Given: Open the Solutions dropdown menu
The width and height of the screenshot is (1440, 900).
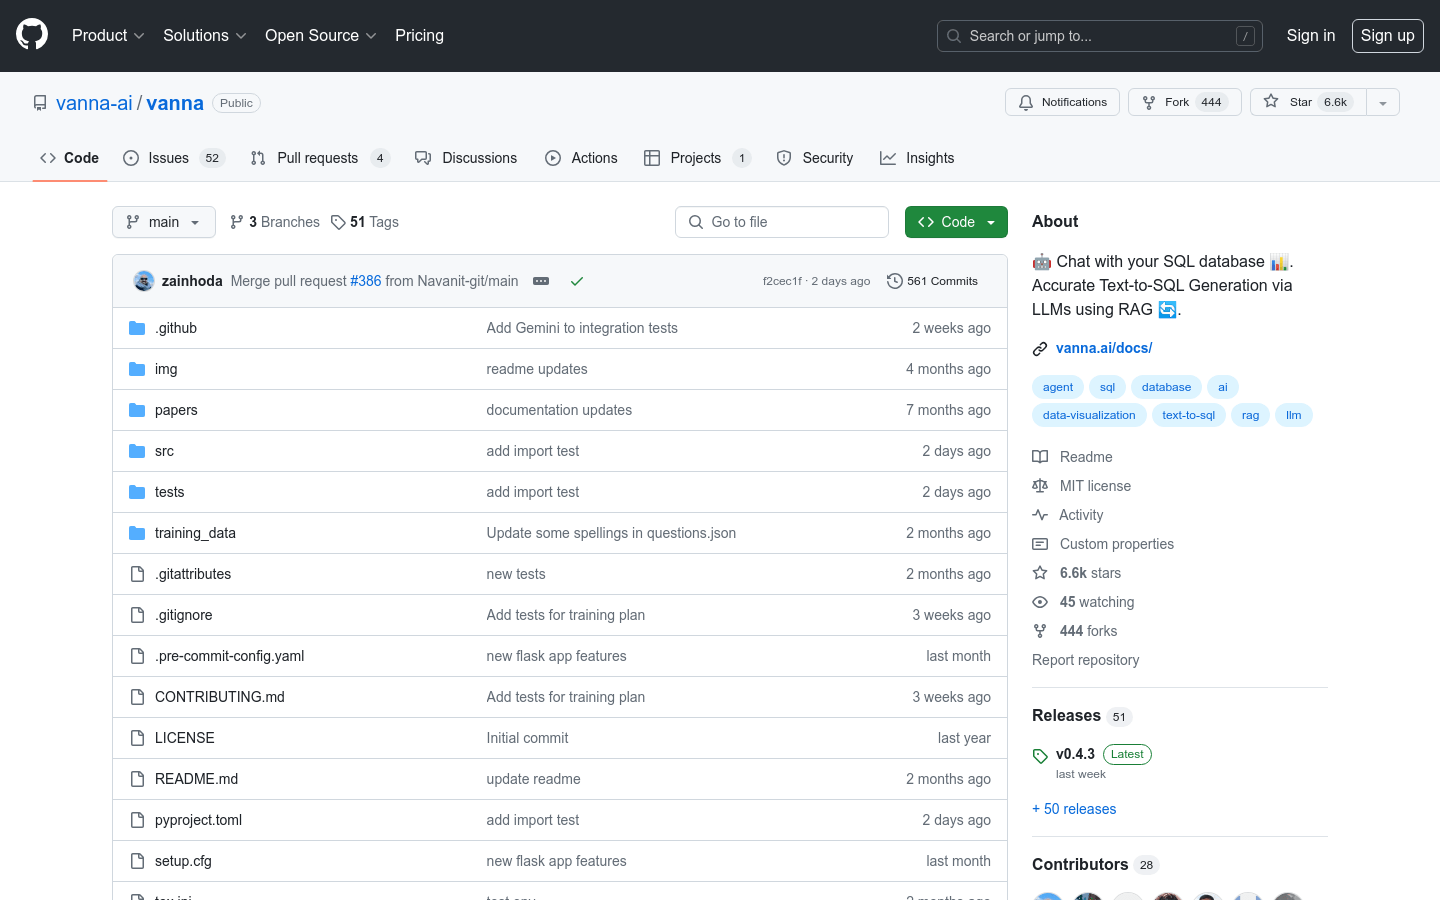Looking at the screenshot, I should tap(204, 35).
